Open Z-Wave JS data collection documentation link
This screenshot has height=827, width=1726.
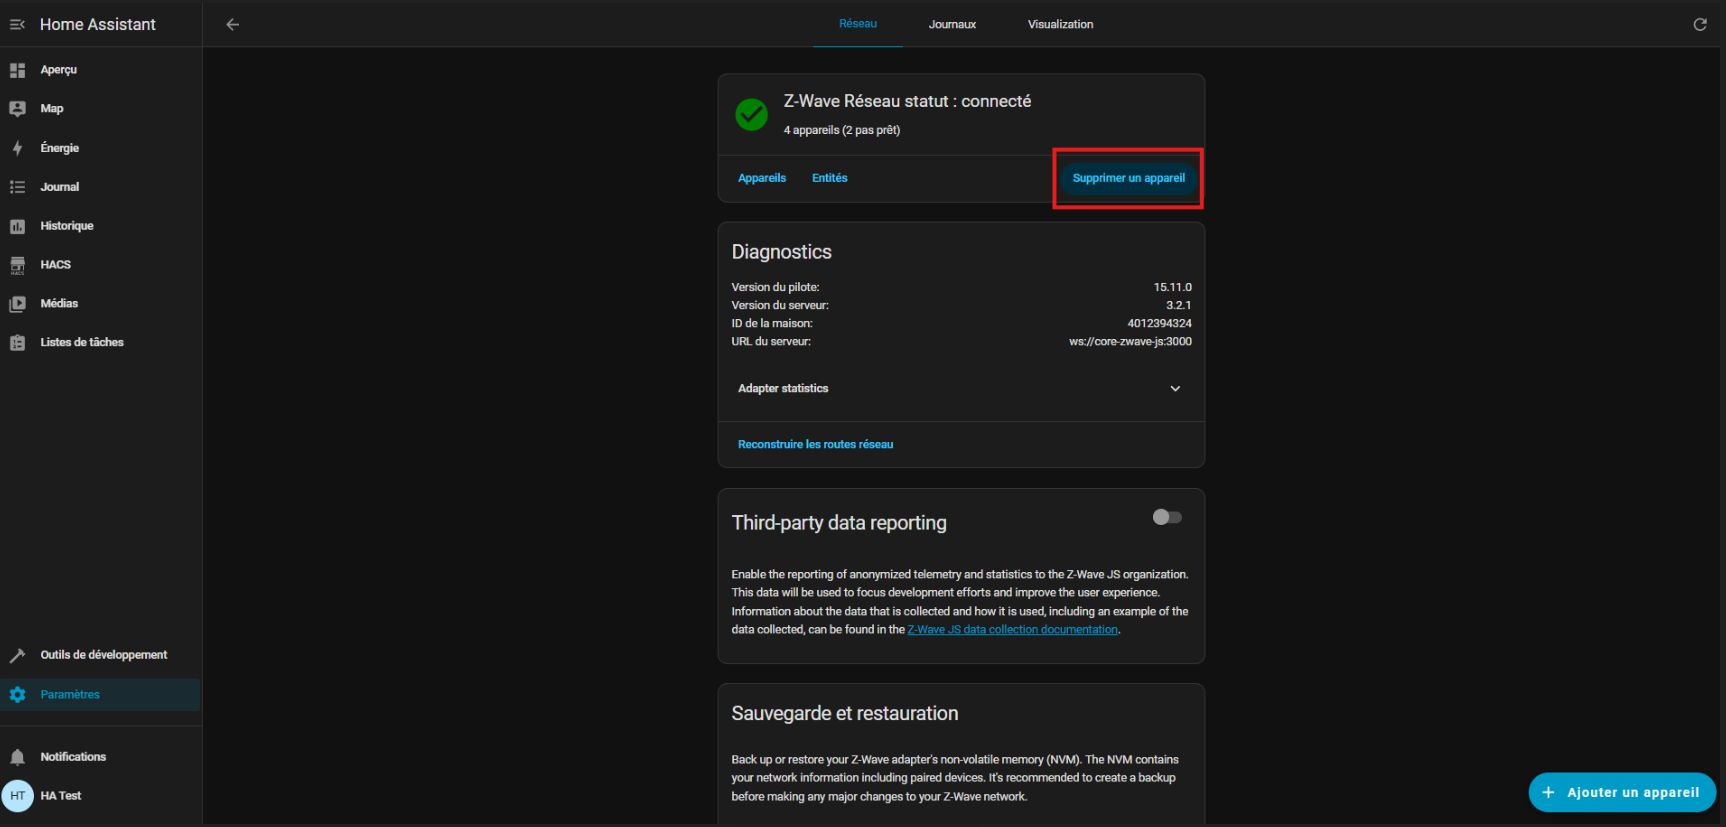click(x=1012, y=630)
